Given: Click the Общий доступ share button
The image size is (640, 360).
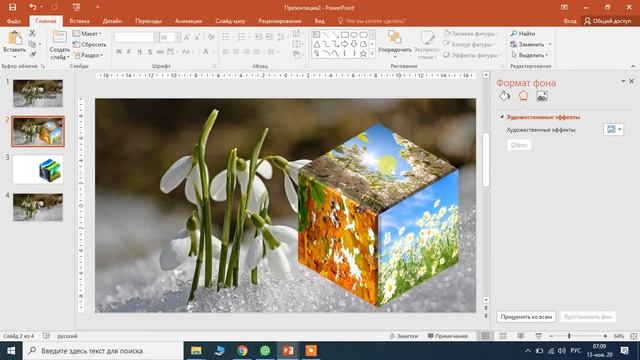Looking at the screenshot, I should tap(608, 21).
